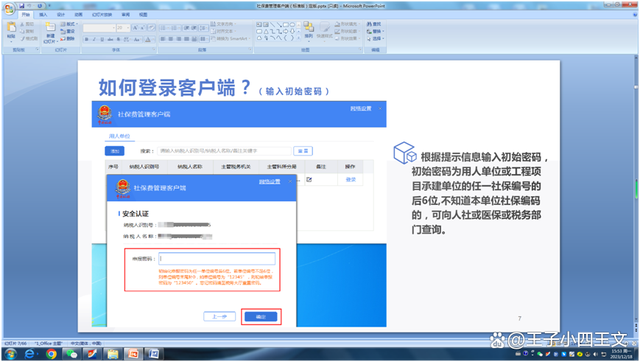The height and width of the screenshot is (362, 640).
Task: Expand the shapes gallery more arrow
Action: click(x=298, y=38)
